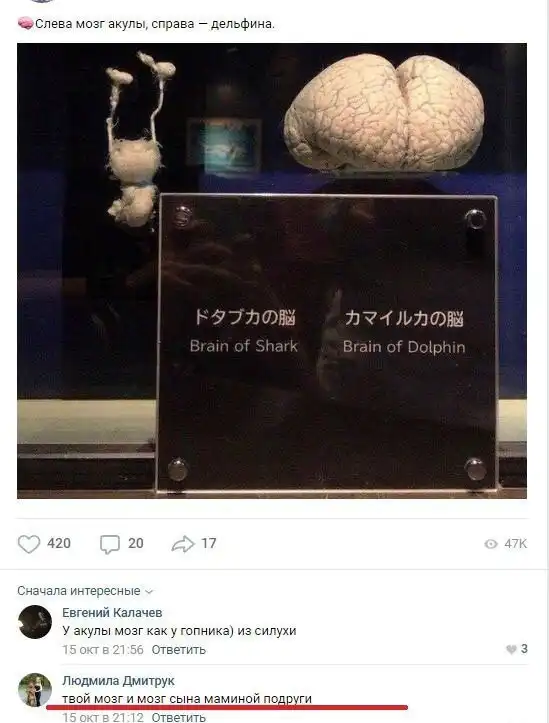
Task: Open Людмила Дмитрук's avatar
Action: point(35,690)
